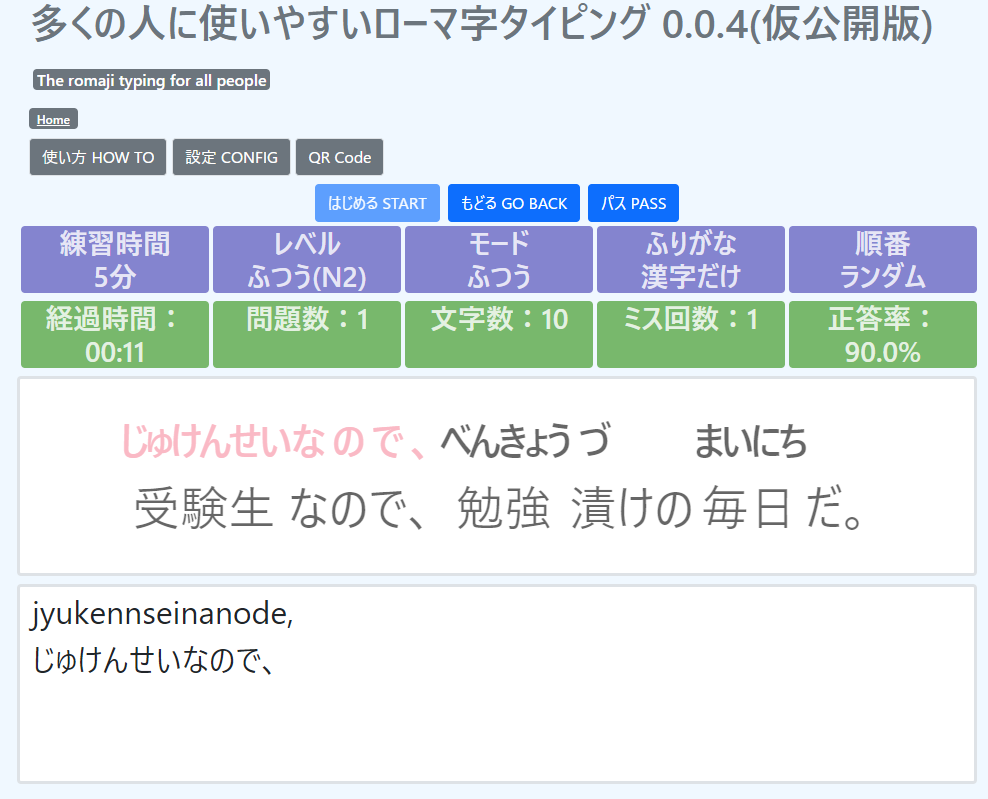This screenshot has height=799, width=988.
Task: Click the 問題数 question counter
Action: point(306,334)
